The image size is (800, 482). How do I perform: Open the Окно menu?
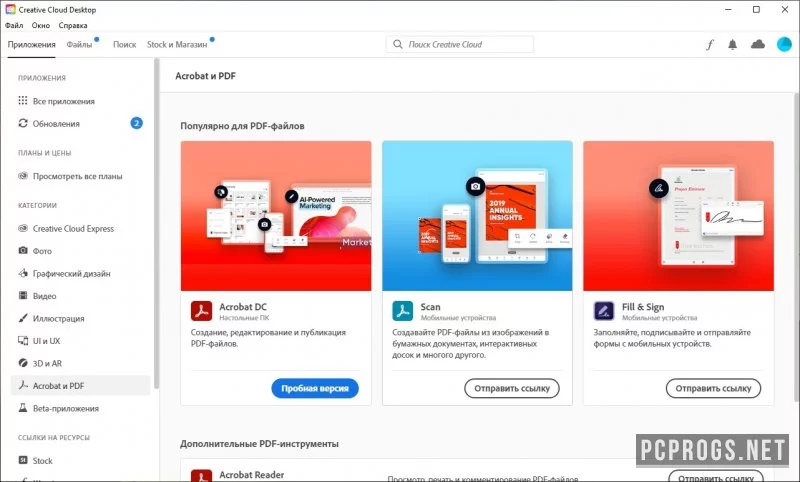coord(41,25)
